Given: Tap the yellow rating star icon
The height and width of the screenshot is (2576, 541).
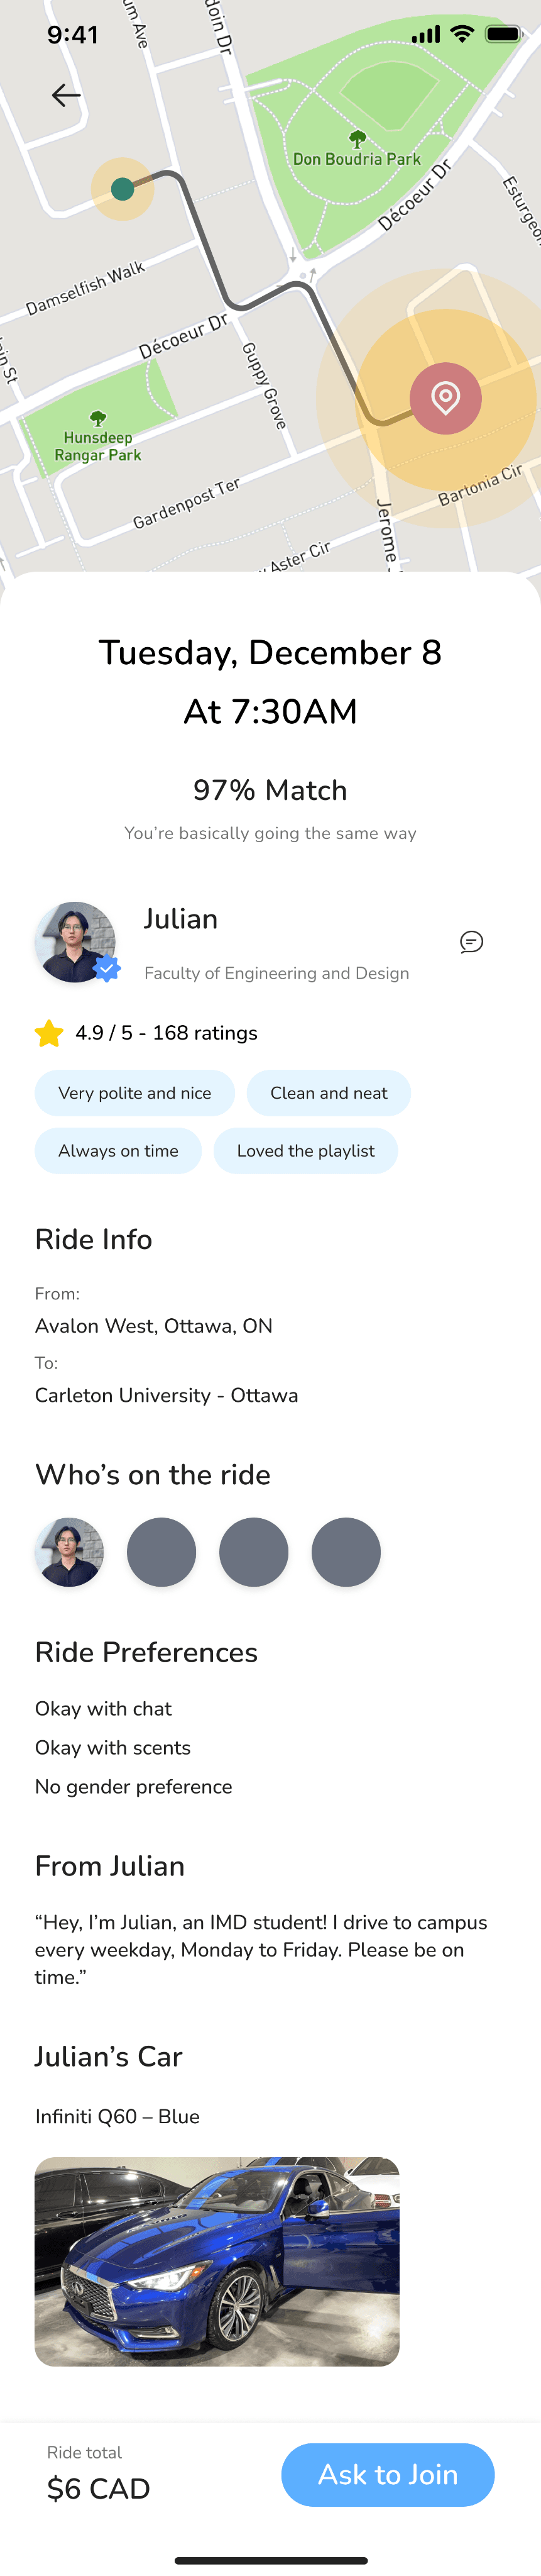Looking at the screenshot, I should click(x=49, y=1033).
